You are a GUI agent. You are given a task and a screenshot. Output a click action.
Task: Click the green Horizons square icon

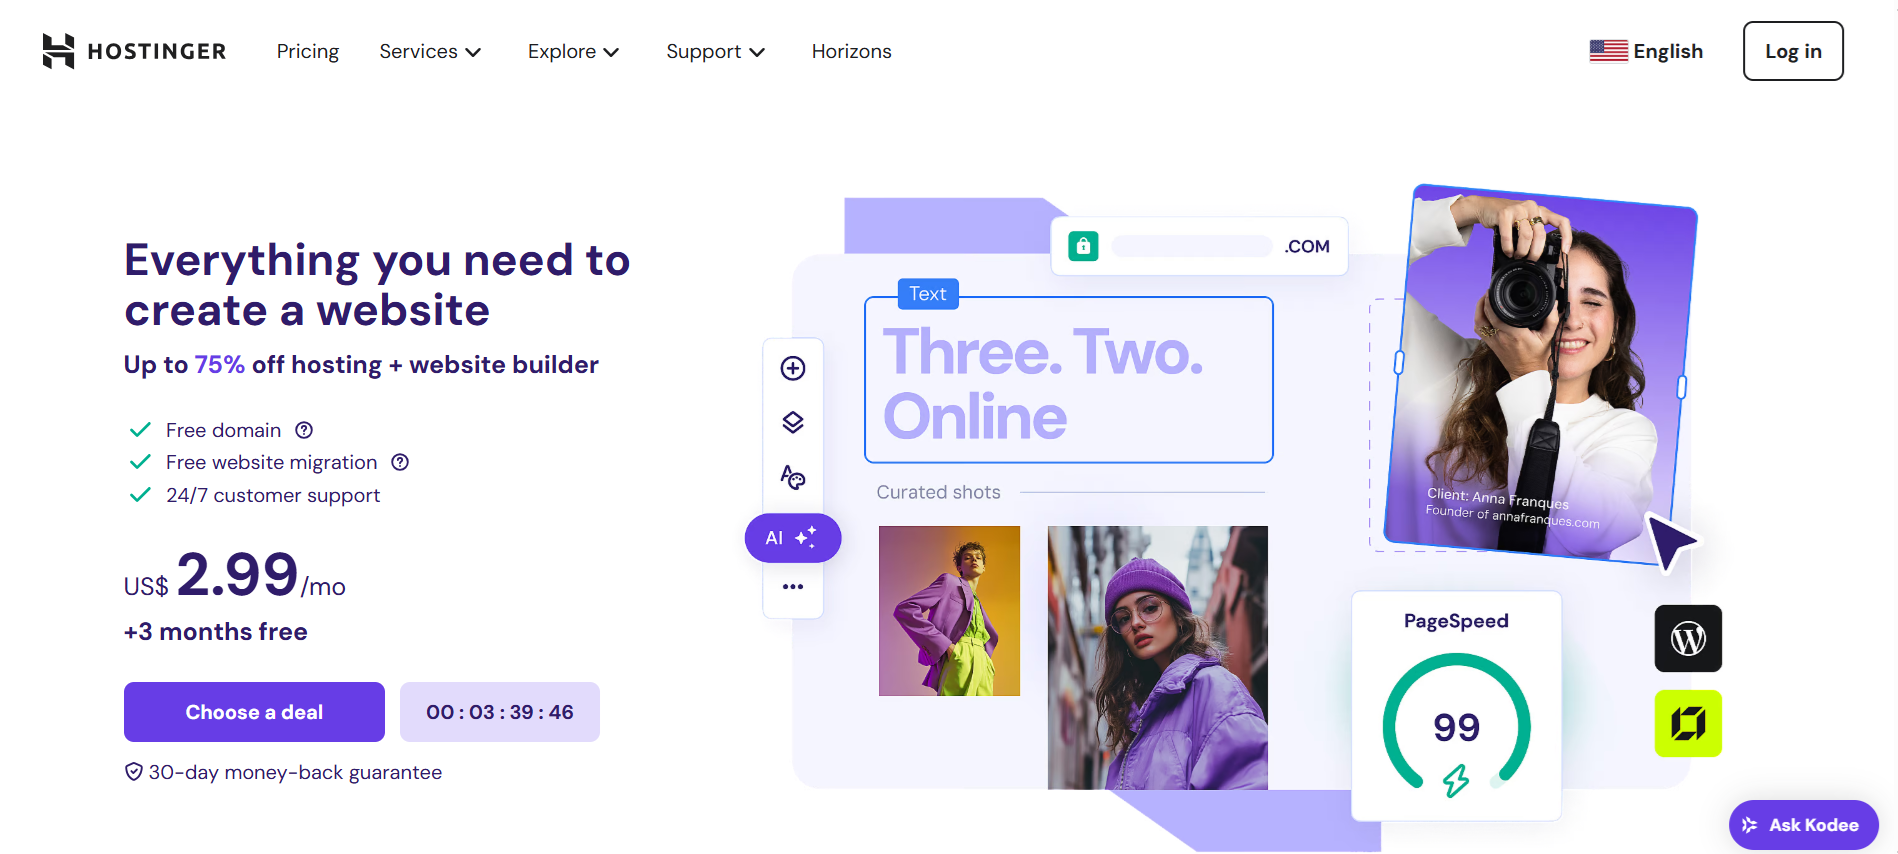pos(1688,723)
